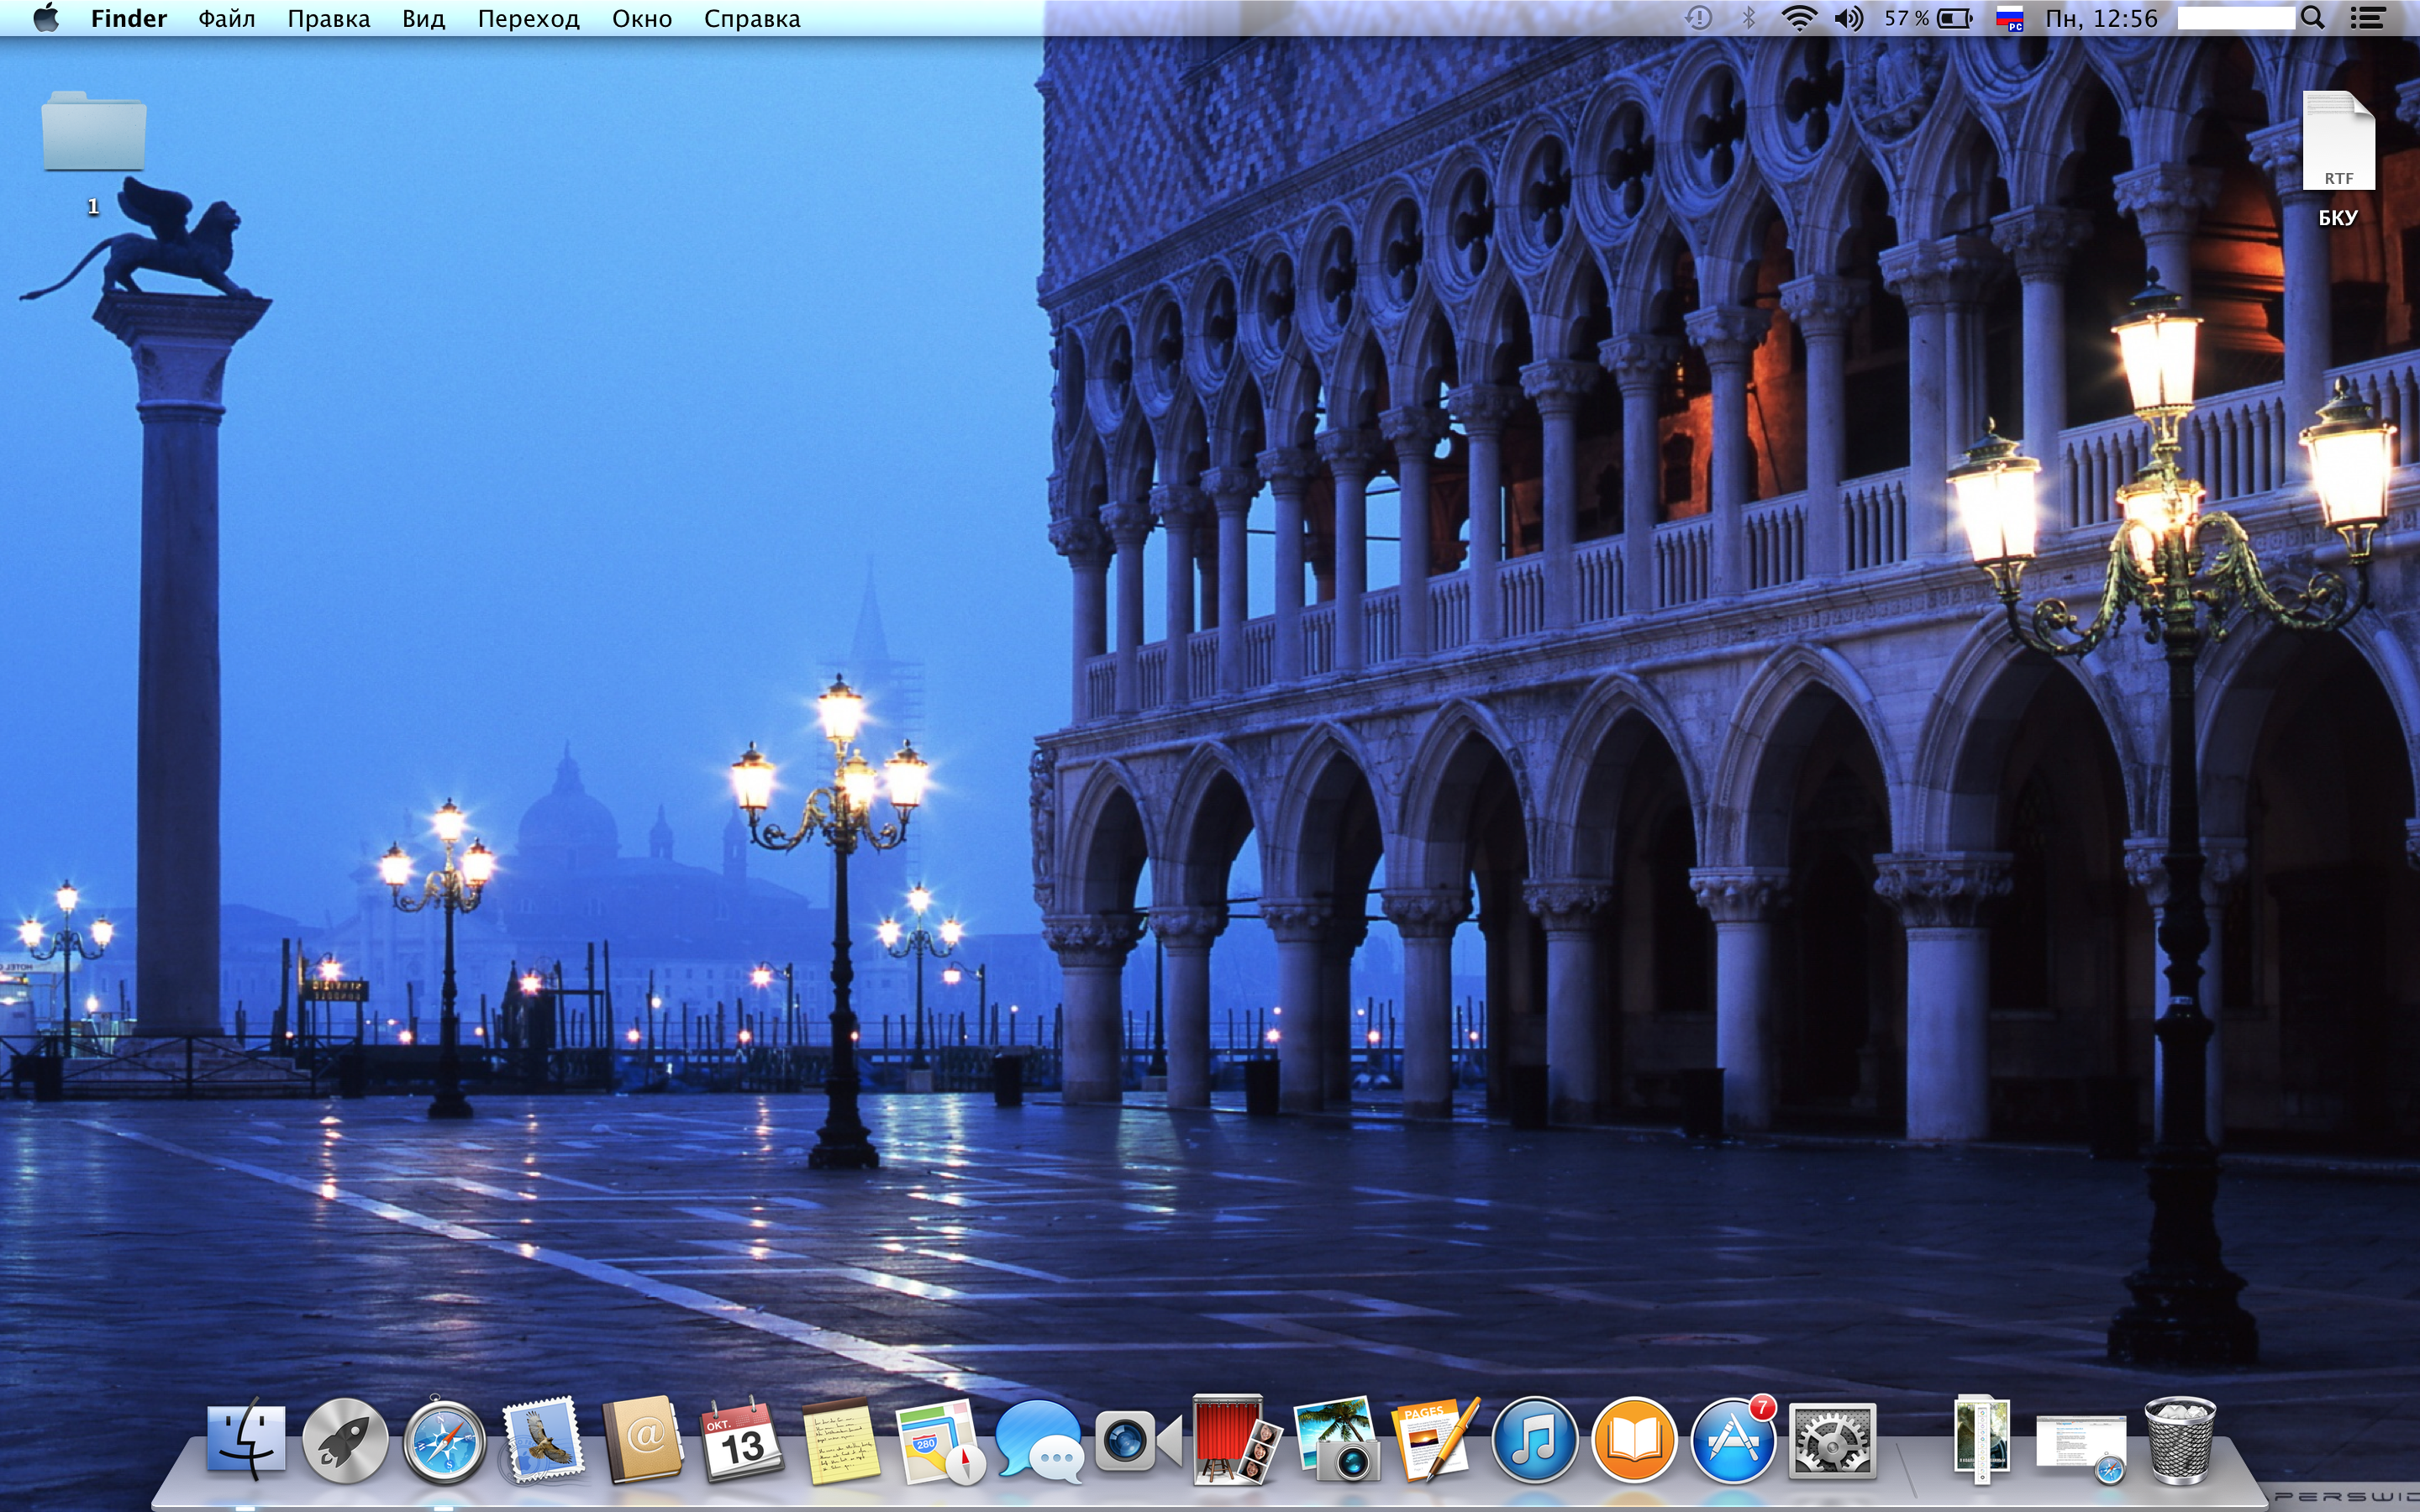Launch Safari from the Dock
Screen dimensions: 2420x1512
tap(444, 1441)
